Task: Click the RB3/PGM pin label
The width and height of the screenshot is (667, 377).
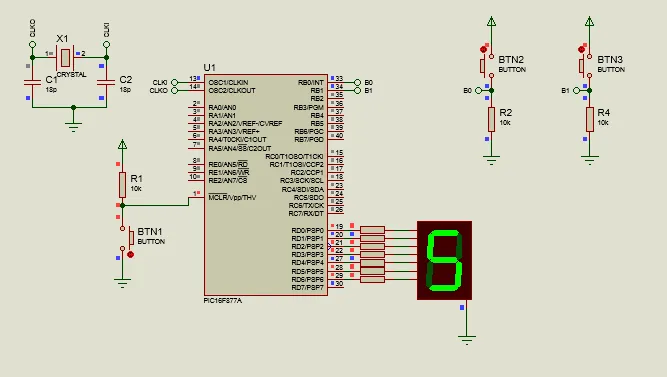Action: point(308,107)
